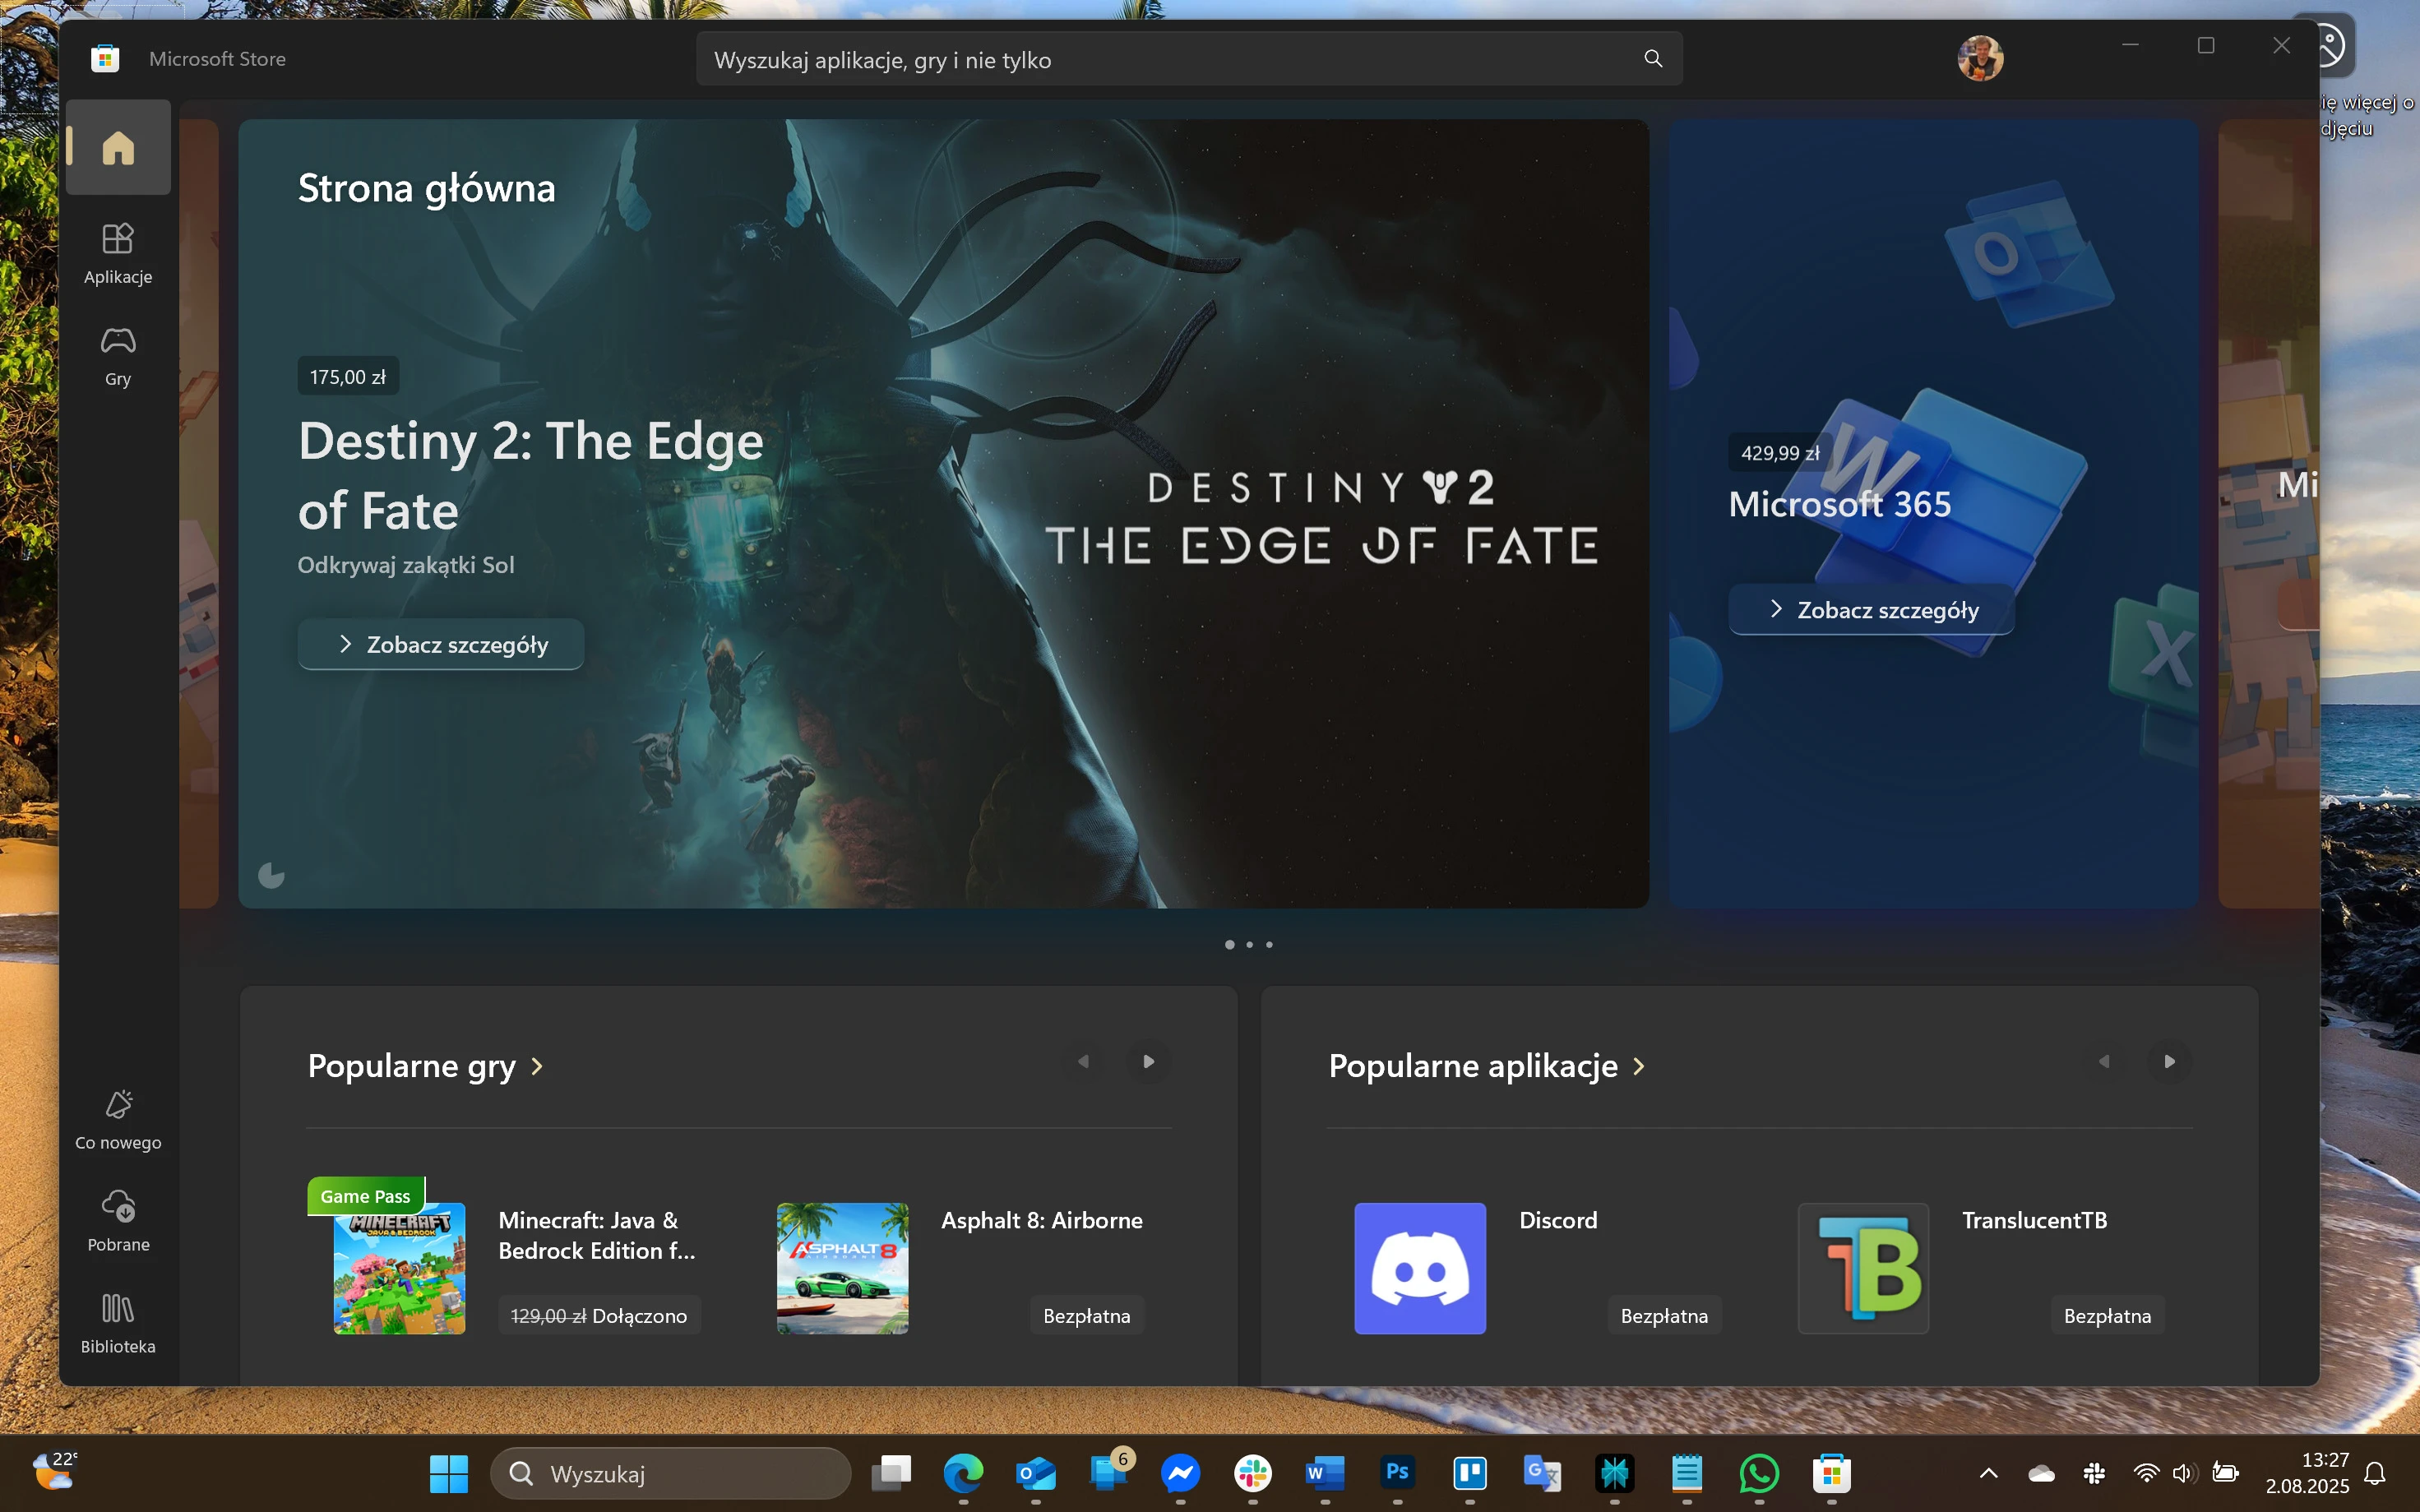Image resolution: width=2420 pixels, height=1512 pixels.
Task: Show previous Popularne gry items
Action: tap(1083, 1062)
